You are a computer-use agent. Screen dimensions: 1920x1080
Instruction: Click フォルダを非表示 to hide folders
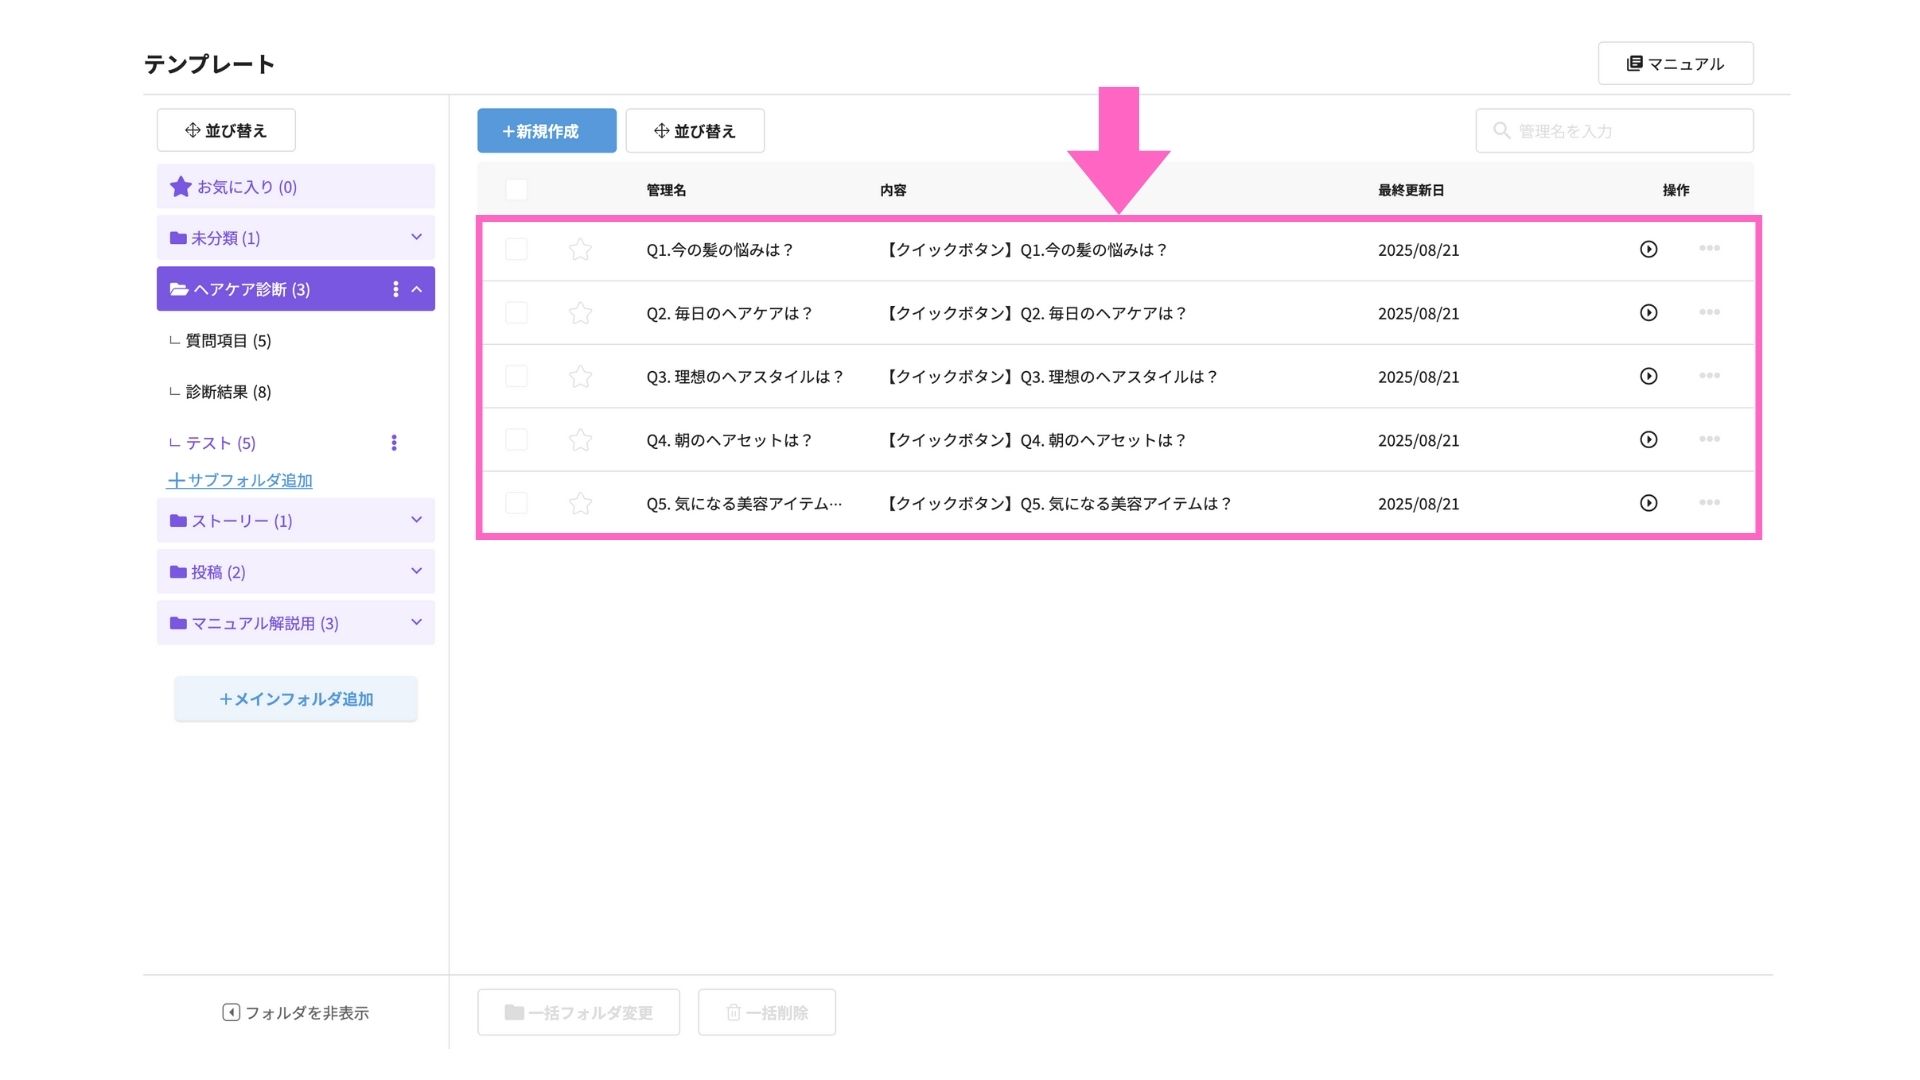point(296,1013)
